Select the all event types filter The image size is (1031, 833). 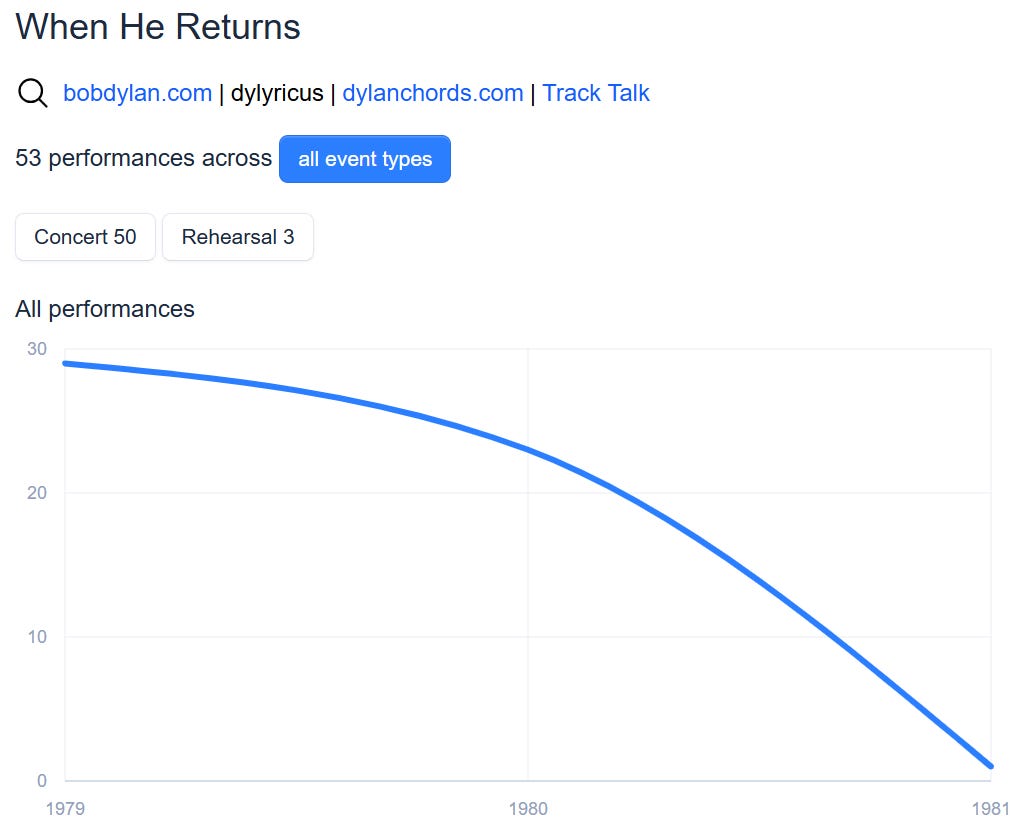[365, 159]
